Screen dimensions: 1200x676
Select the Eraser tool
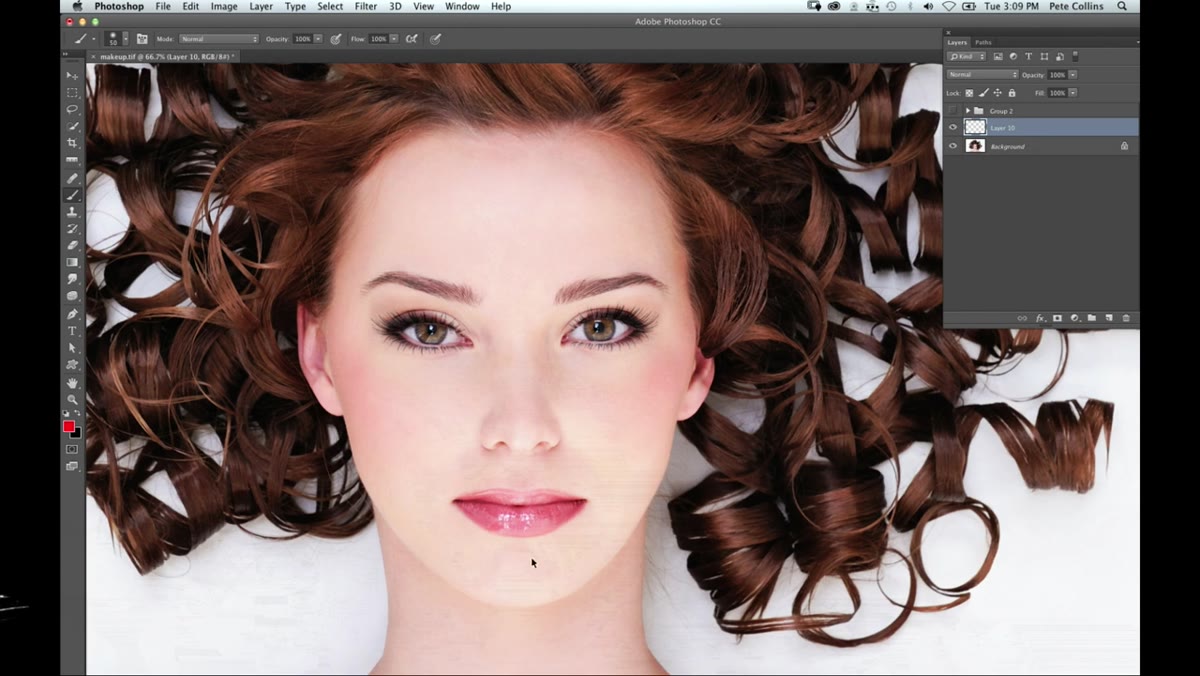[x=72, y=245]
